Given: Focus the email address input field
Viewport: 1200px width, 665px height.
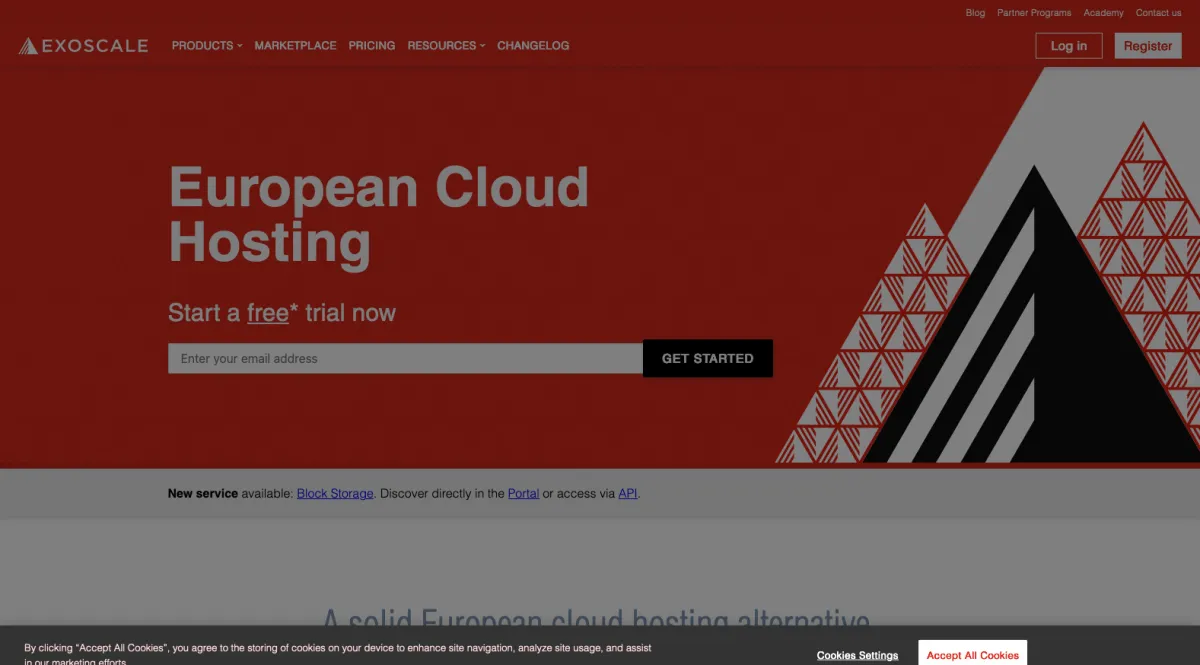Looking at the screenshot, I should click(x=405, y=359).
